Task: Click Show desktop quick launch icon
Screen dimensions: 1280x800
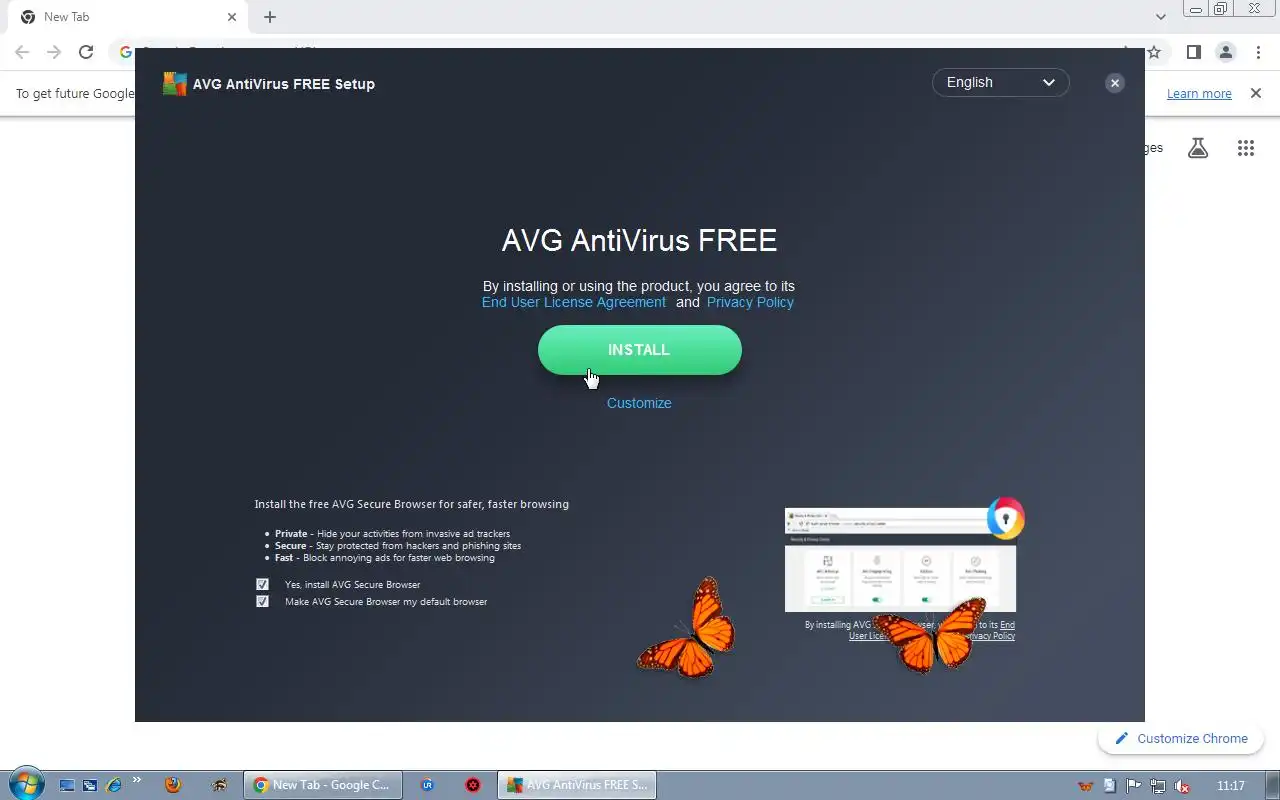Action: coord(67,785)
